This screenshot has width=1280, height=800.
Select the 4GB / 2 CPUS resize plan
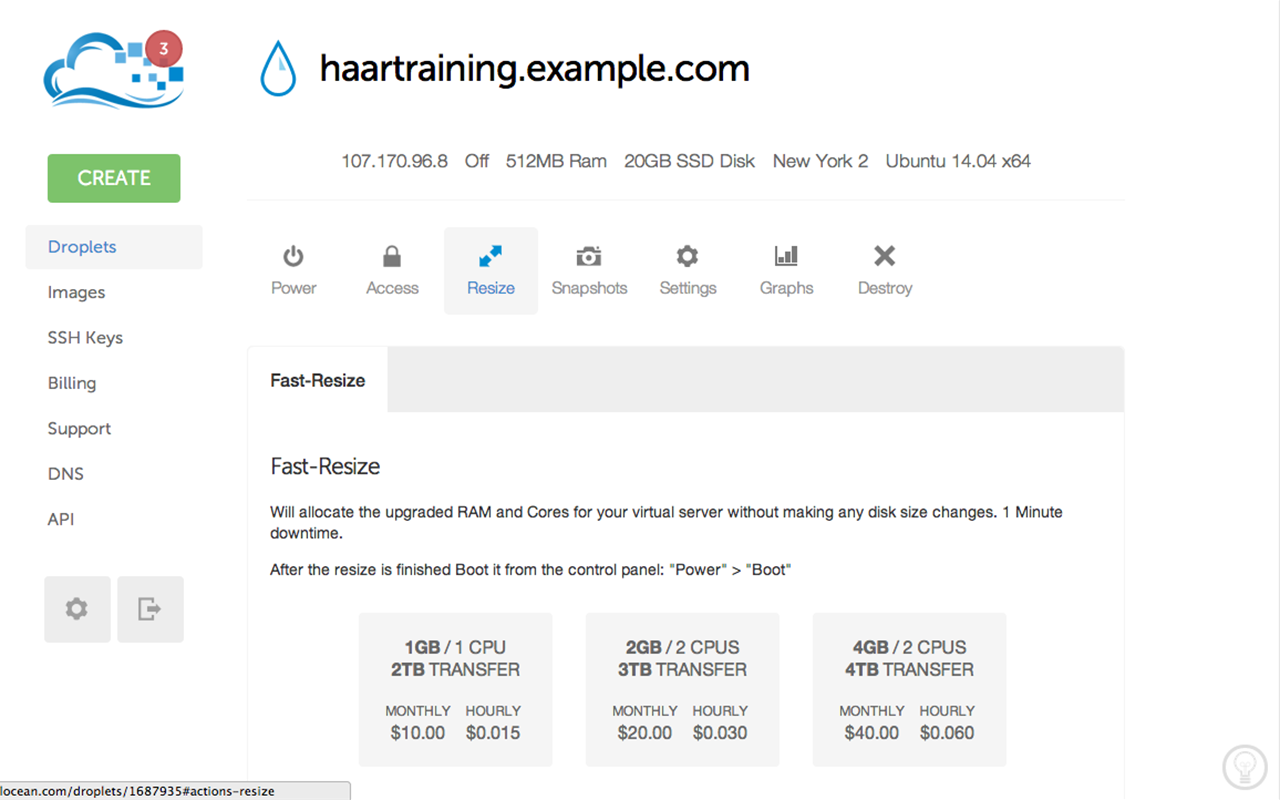909,690
